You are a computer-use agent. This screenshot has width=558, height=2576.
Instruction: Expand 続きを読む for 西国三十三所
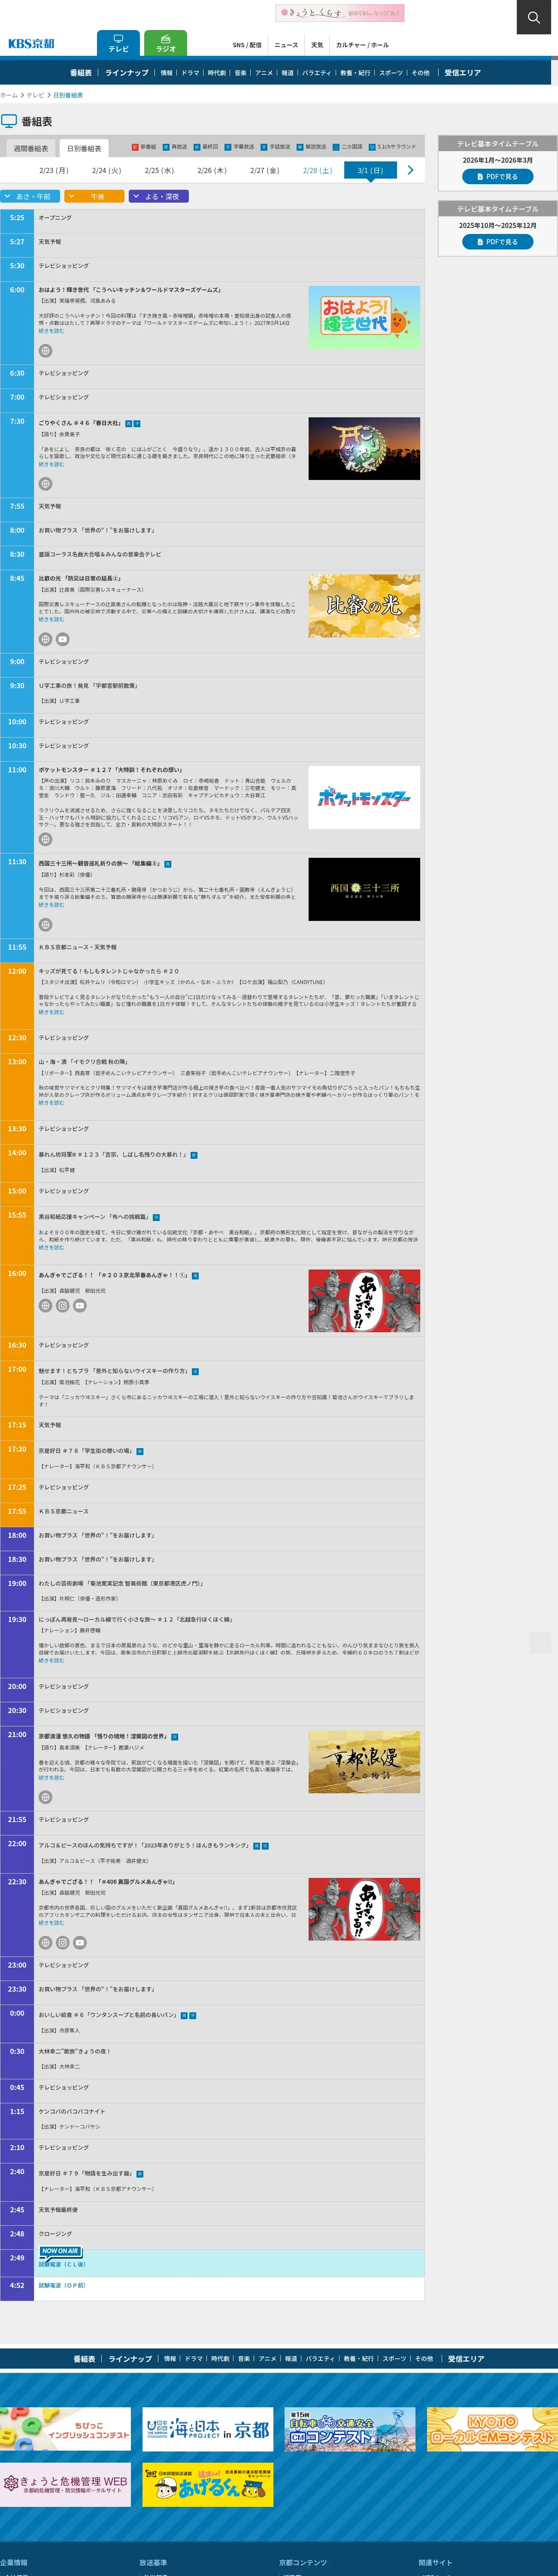point(51,905)
